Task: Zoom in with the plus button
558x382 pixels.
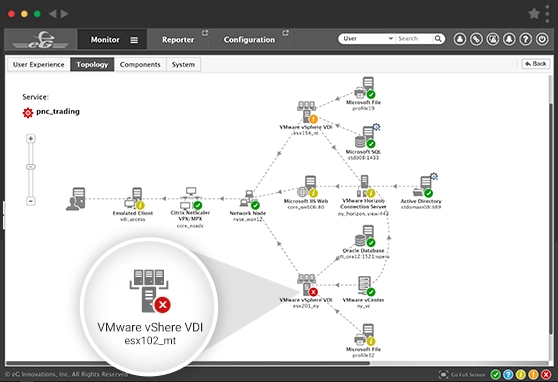Action: pos(31,138)
